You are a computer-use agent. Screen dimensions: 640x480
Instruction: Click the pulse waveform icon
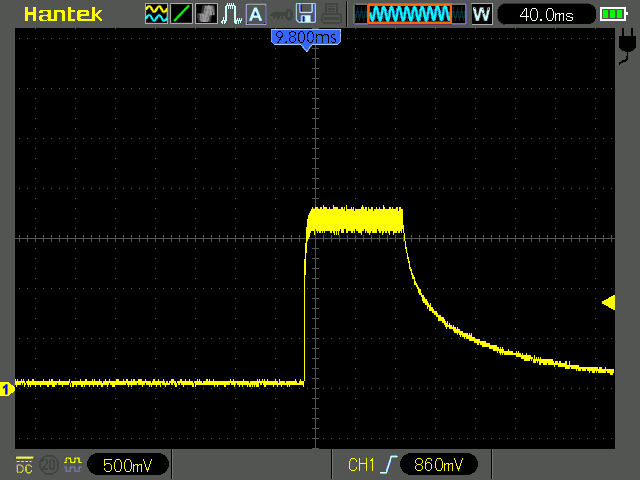click(x=231, y=14)
